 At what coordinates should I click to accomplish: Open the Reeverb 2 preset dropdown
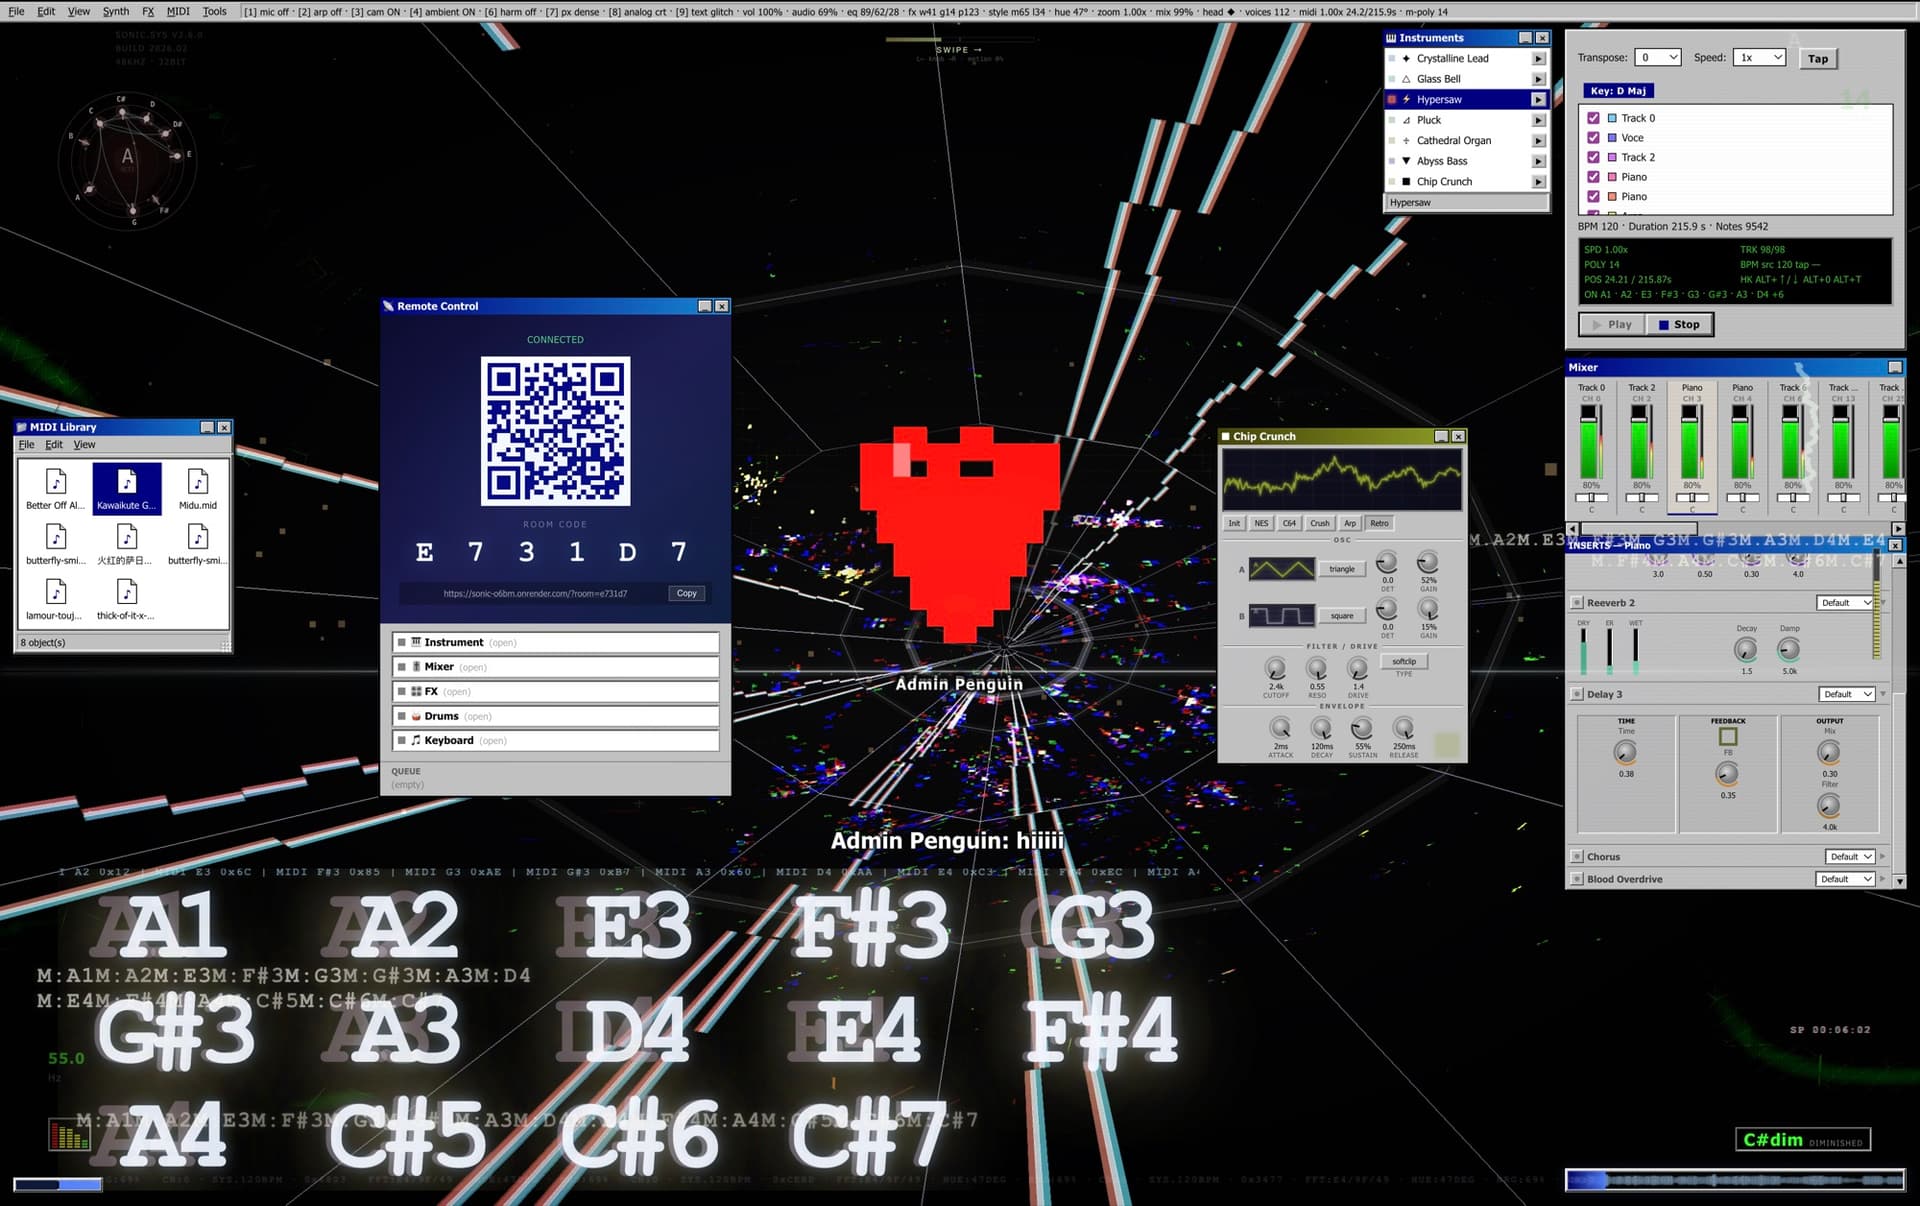coord(1845,602)
